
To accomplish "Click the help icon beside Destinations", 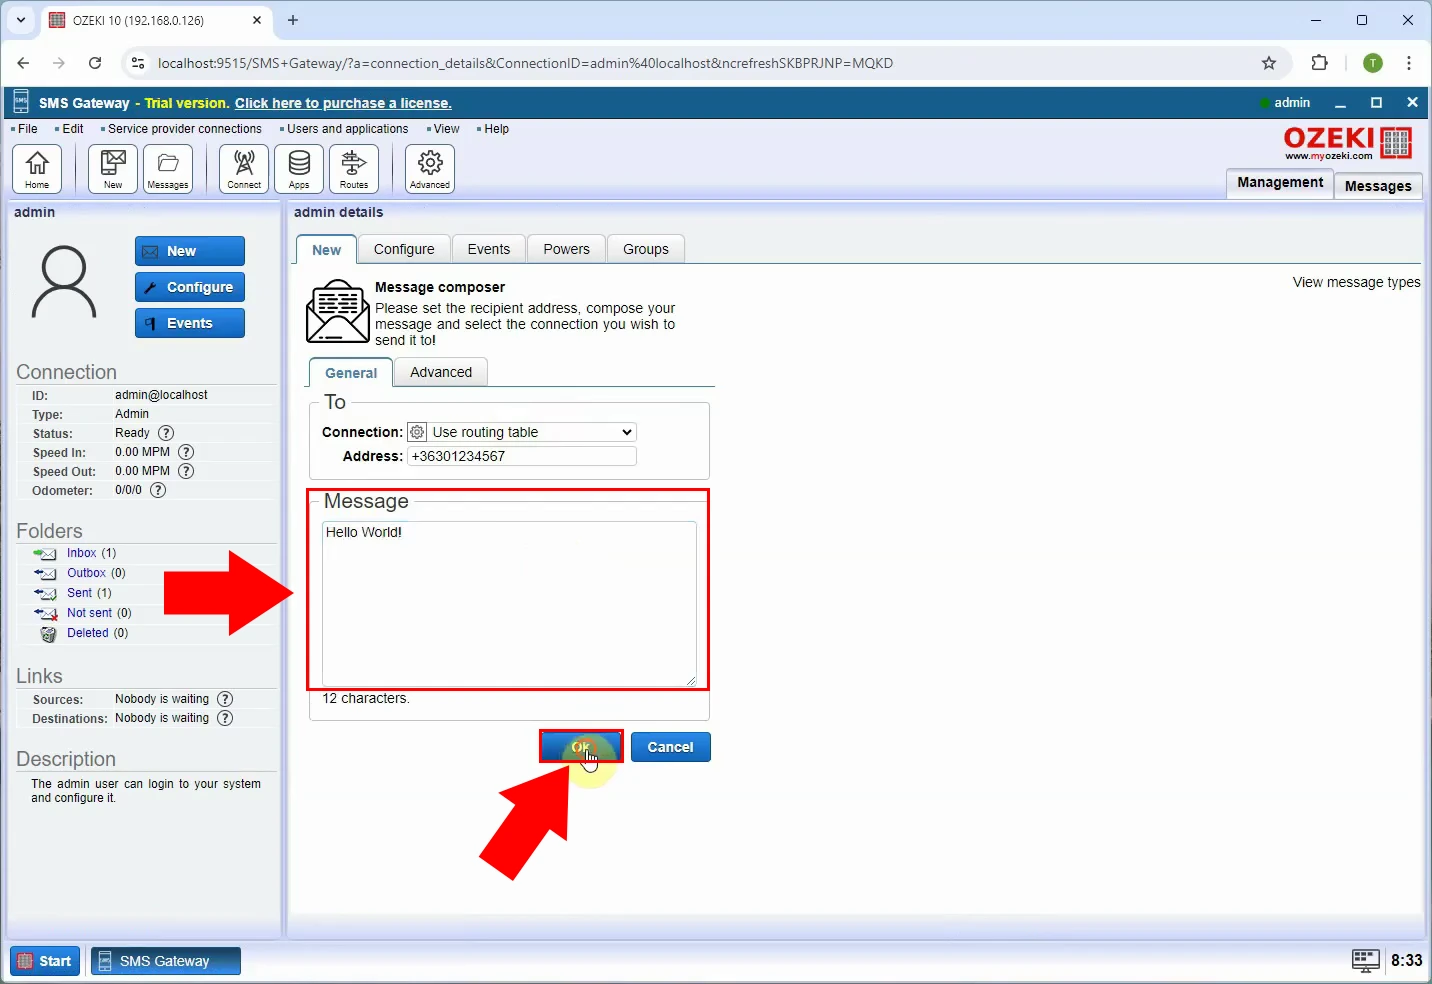I will [x=225, y=718].
